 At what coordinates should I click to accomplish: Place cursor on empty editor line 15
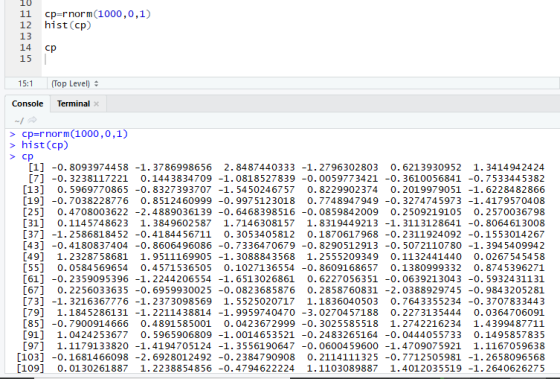(300, 59)
